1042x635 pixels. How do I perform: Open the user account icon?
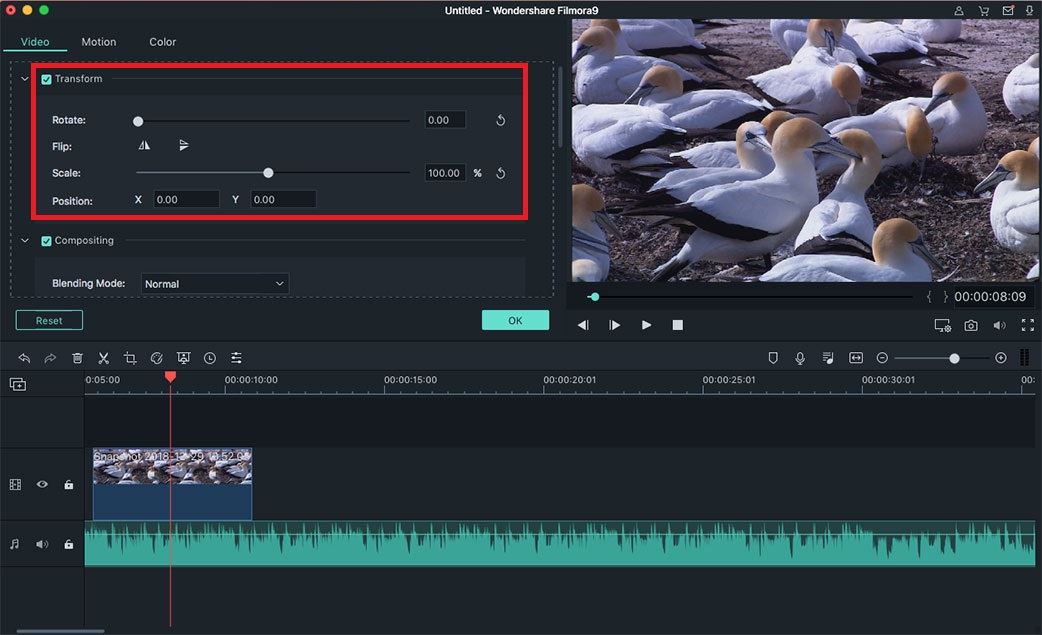959,11
